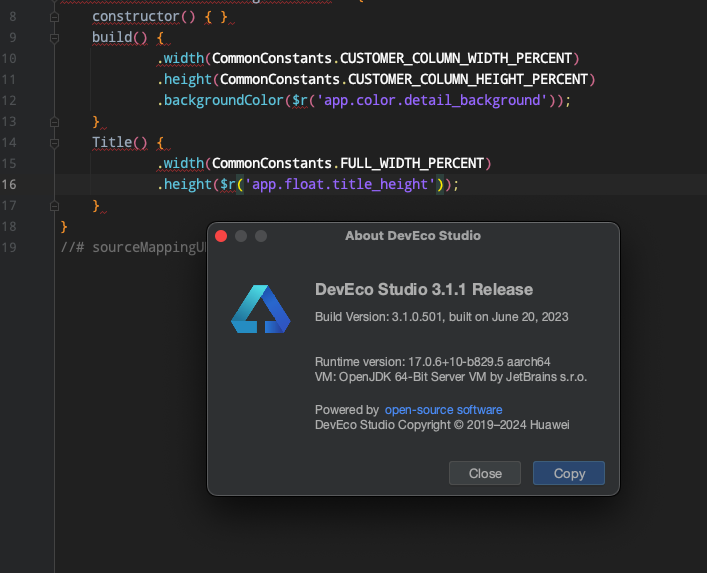Click the DevEco Studio logo icon

[261, 309]
